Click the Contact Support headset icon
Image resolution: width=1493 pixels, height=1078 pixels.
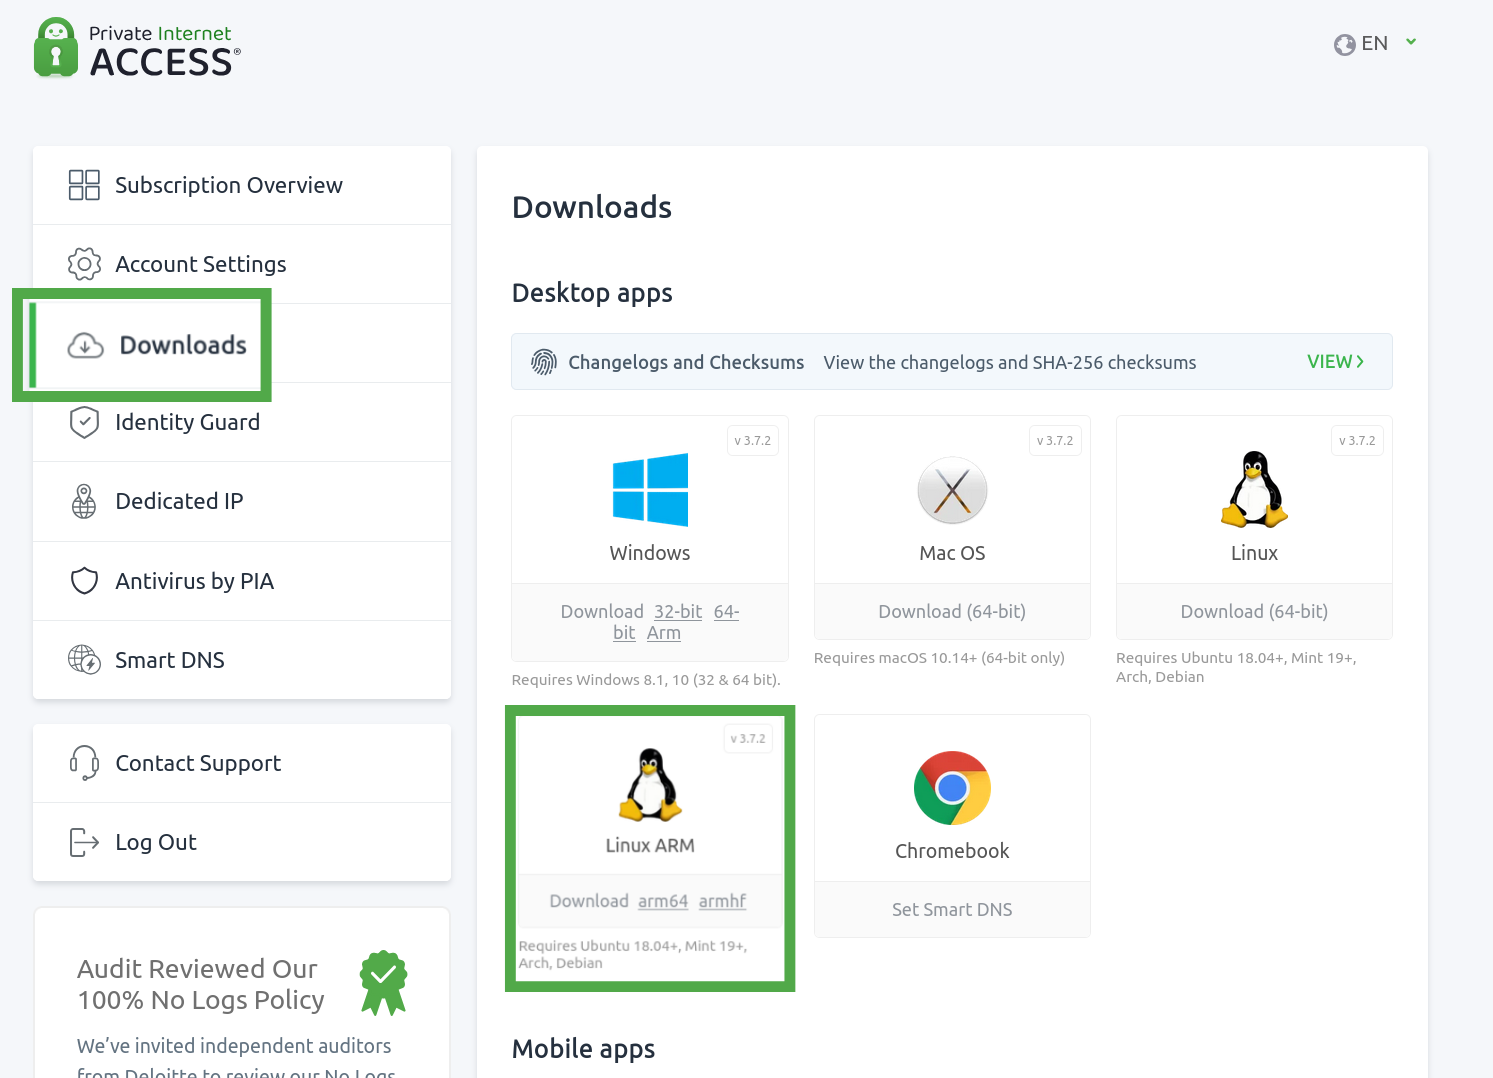point(84,763)
